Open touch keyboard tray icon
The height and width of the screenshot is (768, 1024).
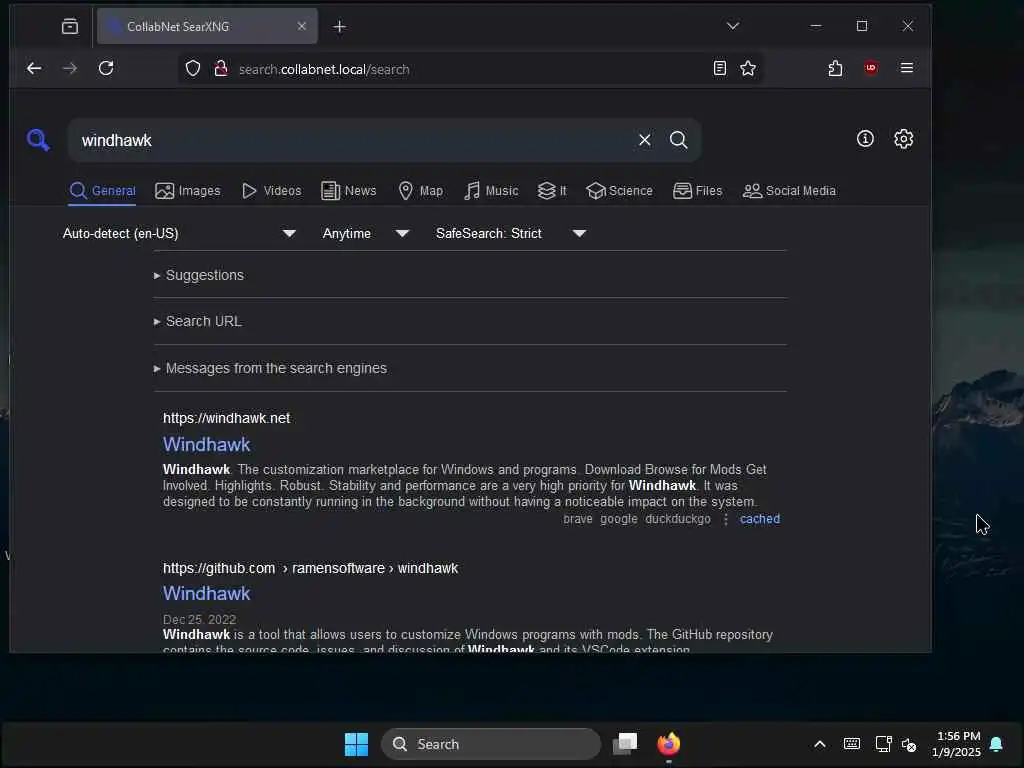tap(852, 744)
